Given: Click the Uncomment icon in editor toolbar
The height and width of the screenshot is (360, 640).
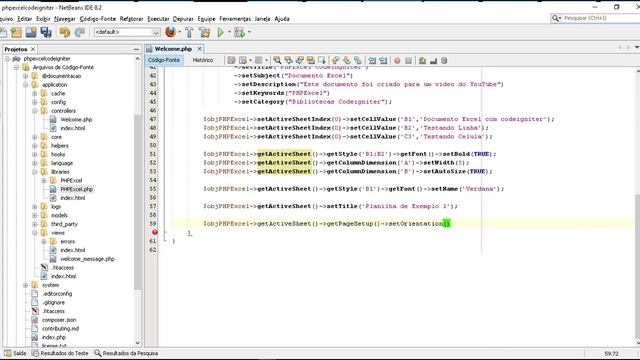Looking at the screenshot, I should tap(433, 61).
